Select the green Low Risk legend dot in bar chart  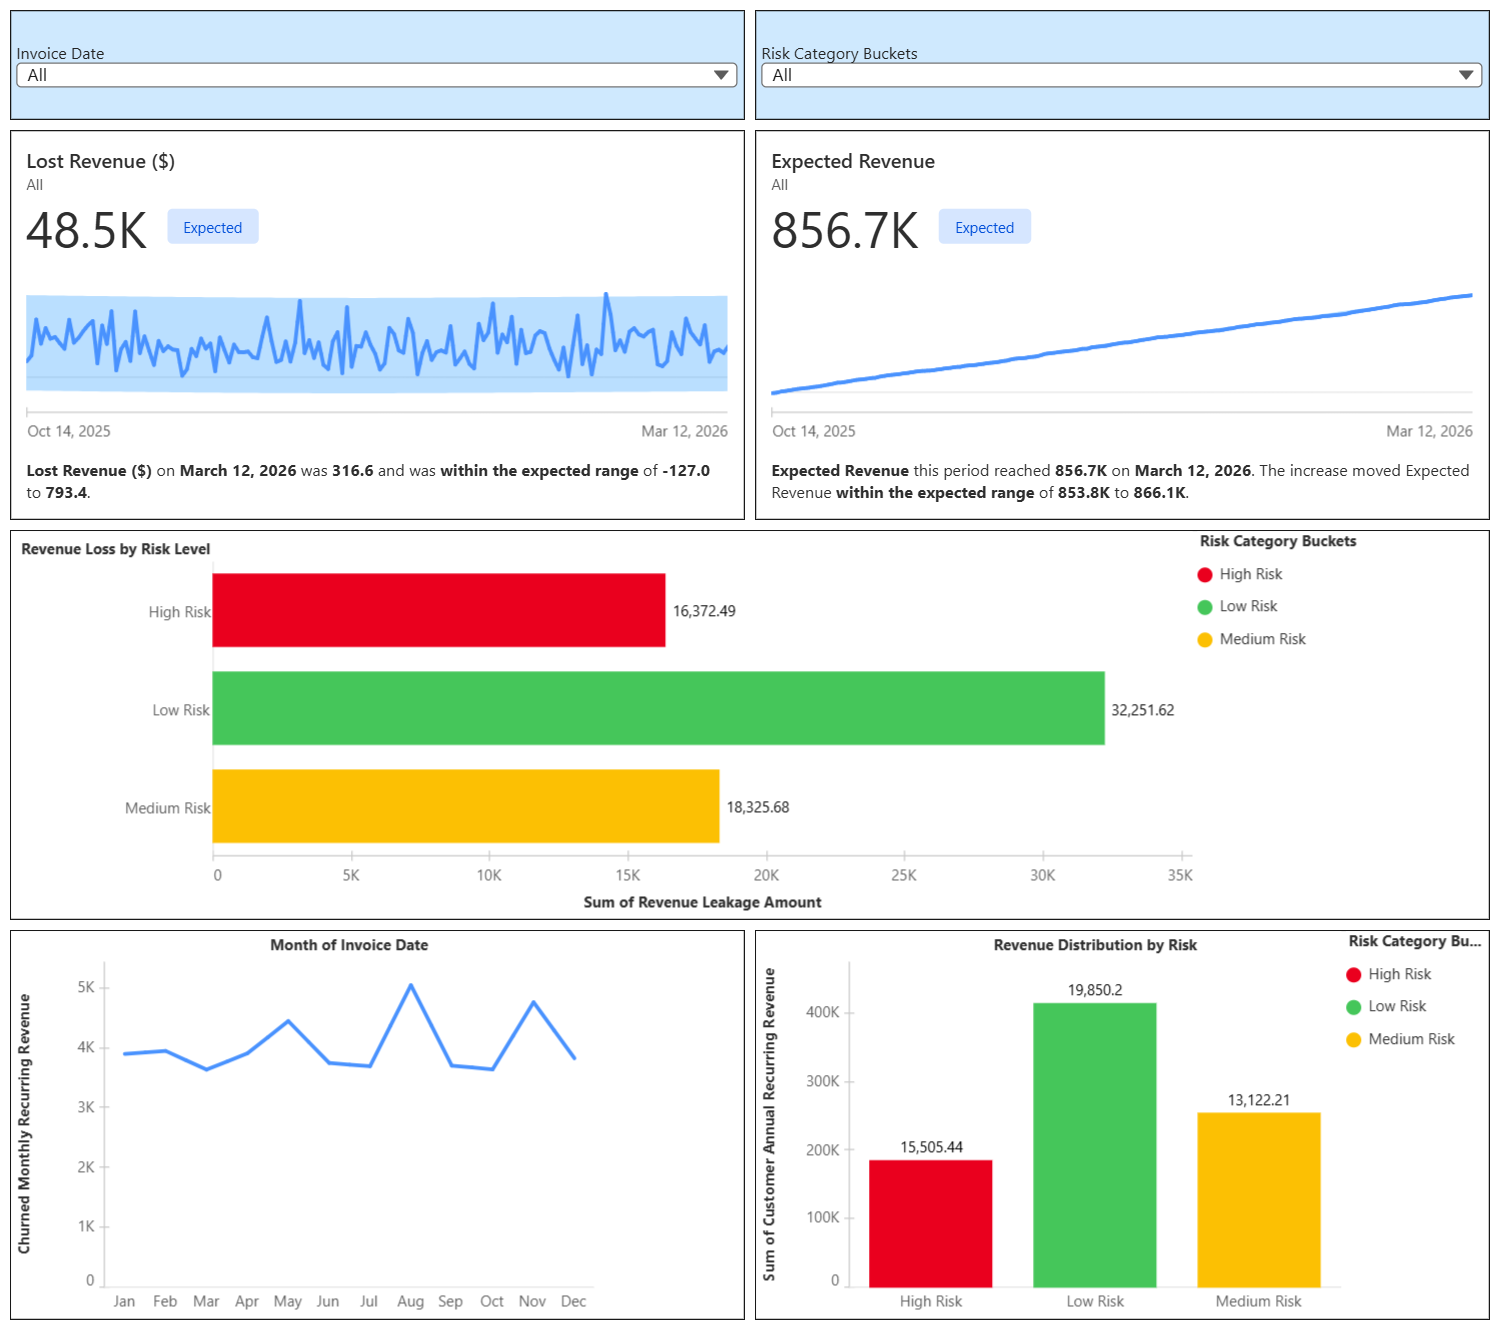pyautogui.click(x=1205, y=607)
